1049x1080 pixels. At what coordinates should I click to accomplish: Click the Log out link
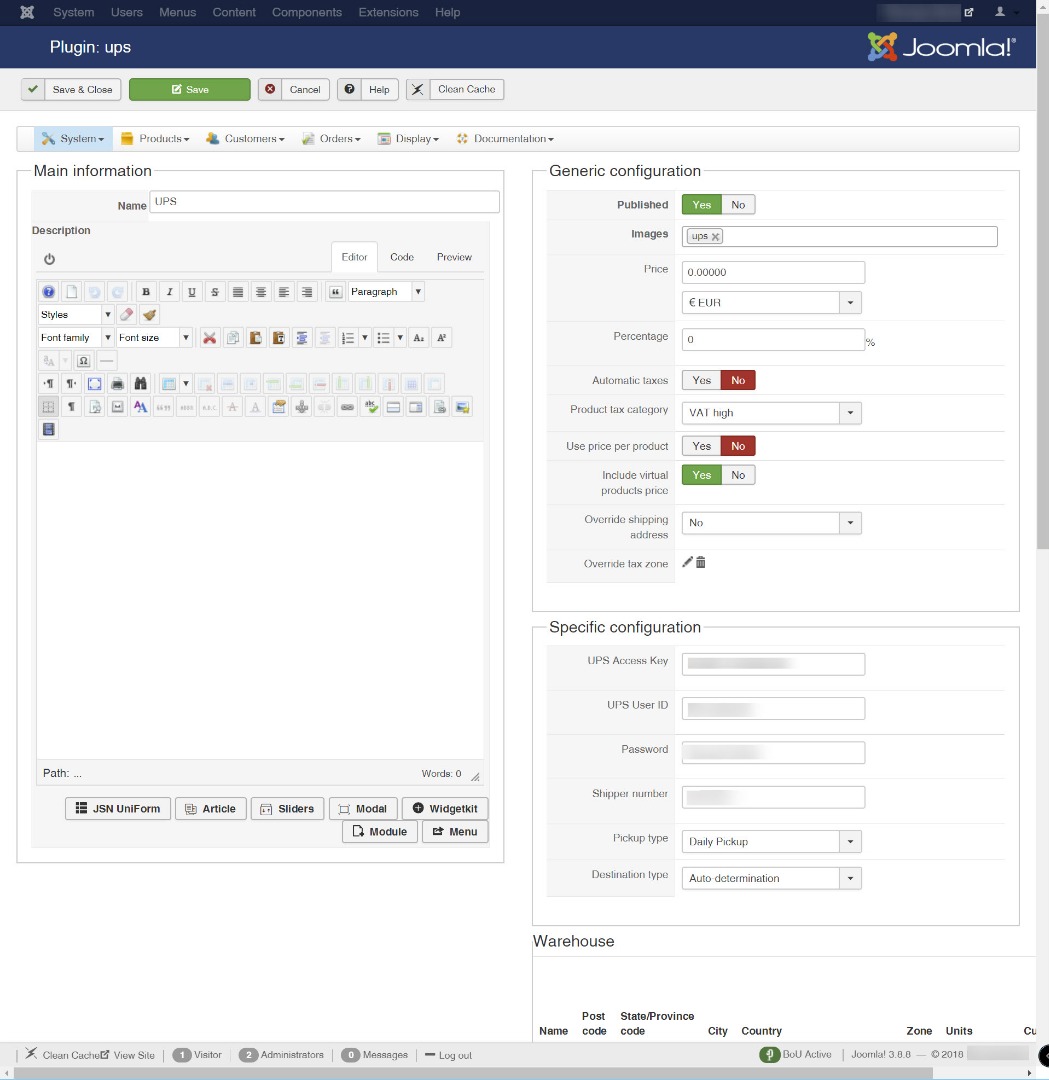coord(448,1055)
